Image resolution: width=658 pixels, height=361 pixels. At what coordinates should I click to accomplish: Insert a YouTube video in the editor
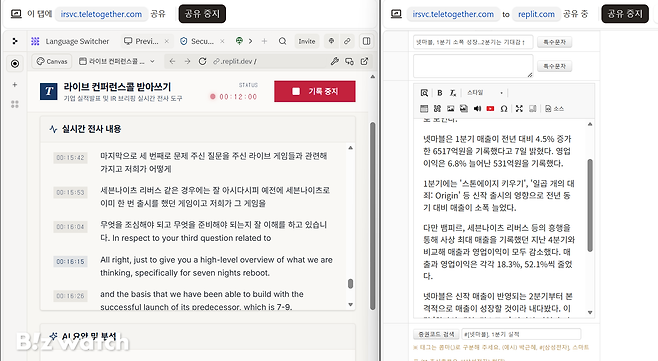(490, 108)
